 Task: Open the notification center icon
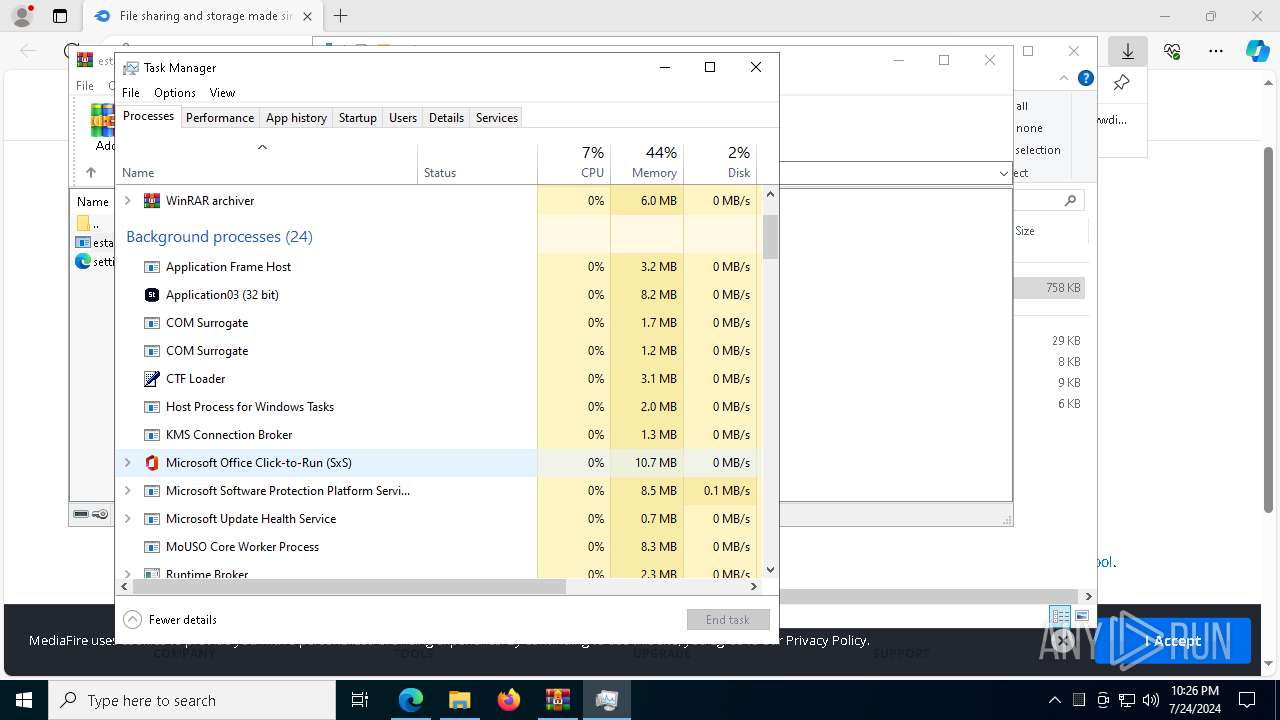click(1247, 700)
